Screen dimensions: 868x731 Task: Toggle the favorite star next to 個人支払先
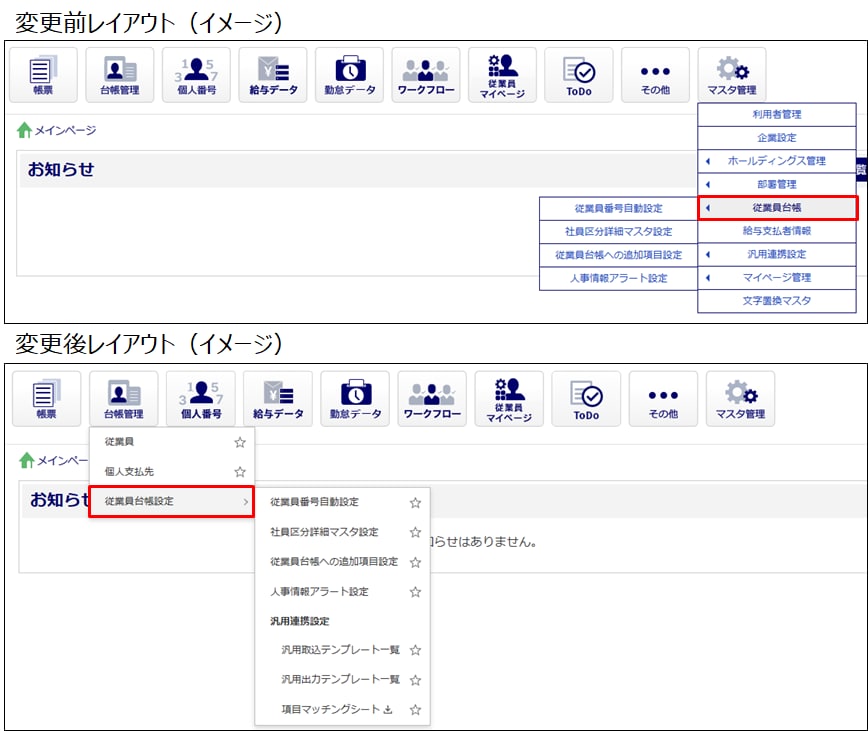[x=239, y=471]
